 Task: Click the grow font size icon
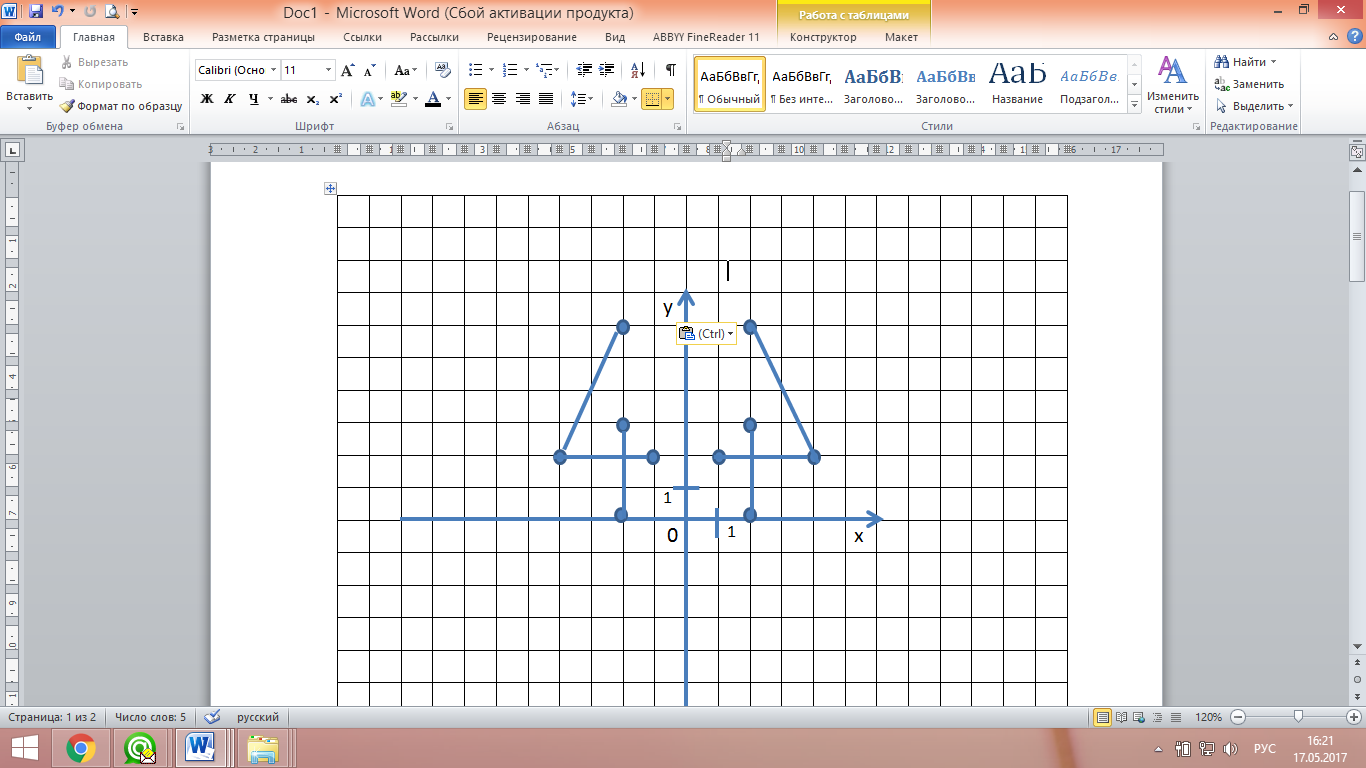pyautogui.click(x=347, y=70)
